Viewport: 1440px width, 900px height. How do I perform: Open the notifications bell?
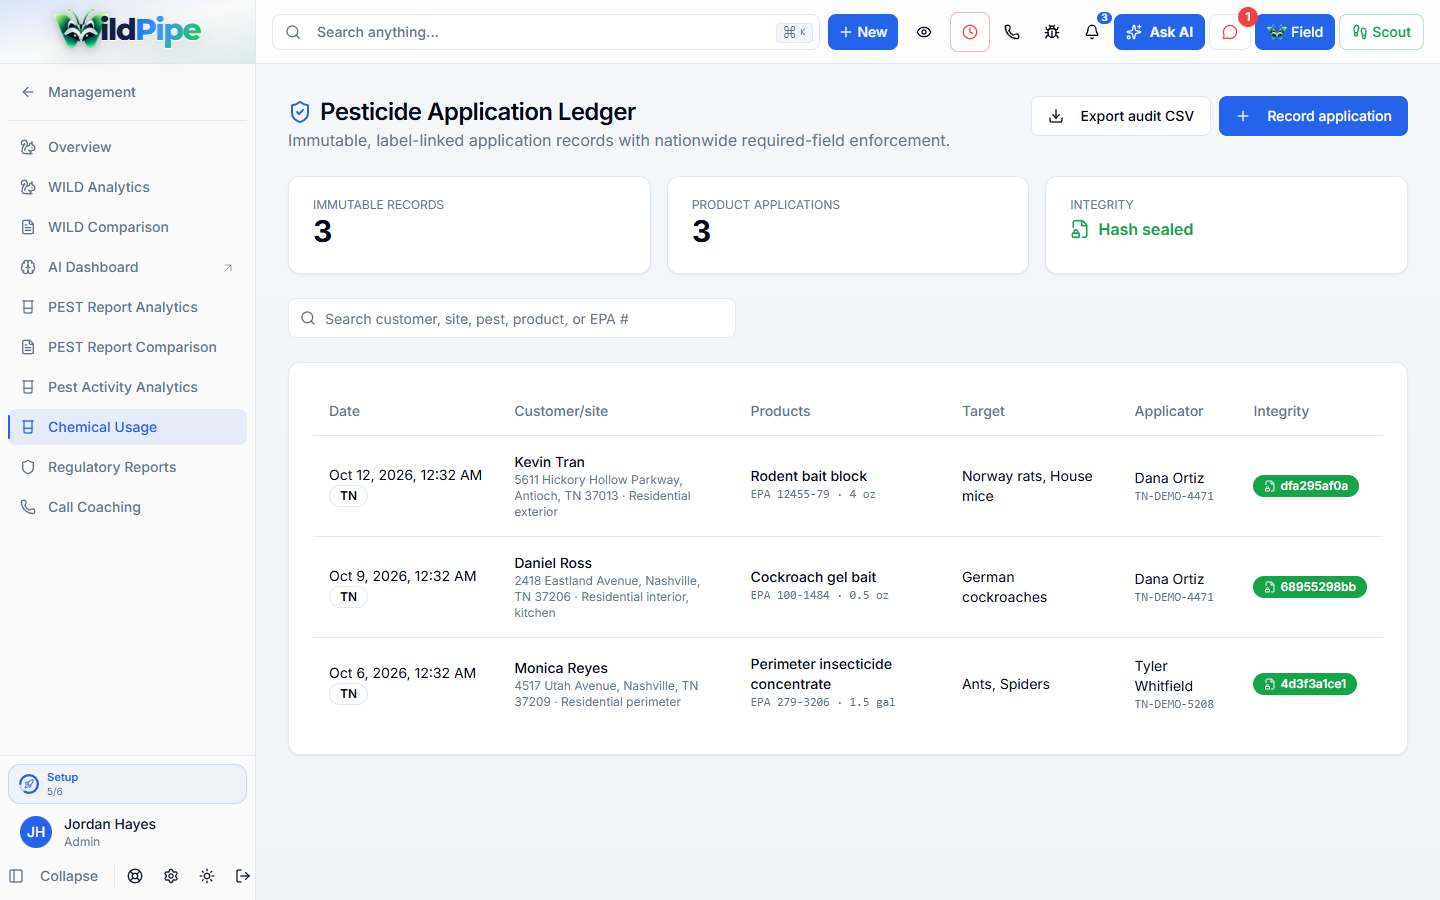(1092, 32)
